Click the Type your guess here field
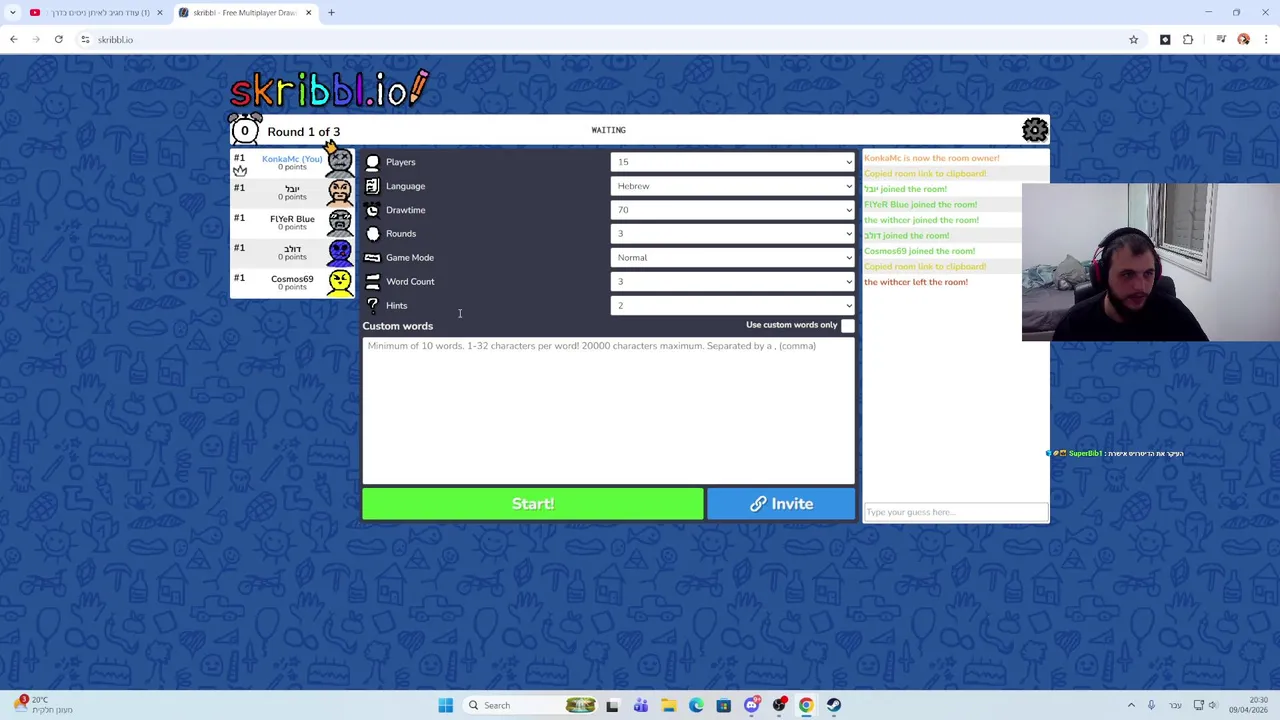The height and width of the screenshot is (720, 1280). pos(956,512)
